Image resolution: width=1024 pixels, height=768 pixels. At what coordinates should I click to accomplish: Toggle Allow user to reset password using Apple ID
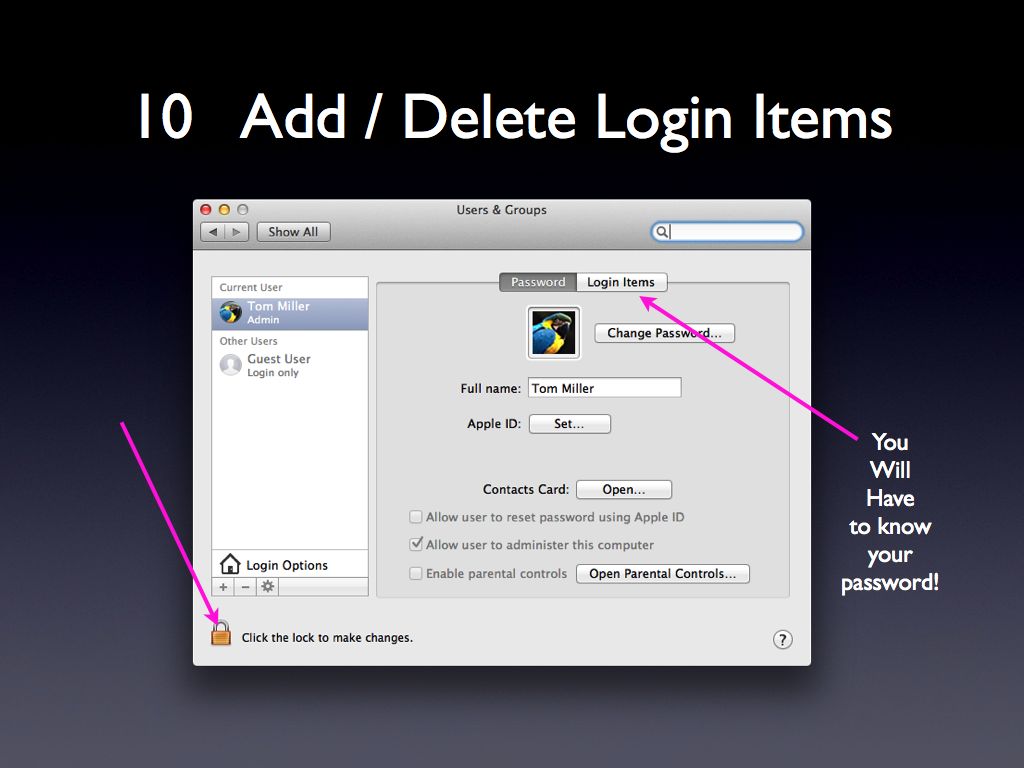pyautogui.click(x=415, y=517)
